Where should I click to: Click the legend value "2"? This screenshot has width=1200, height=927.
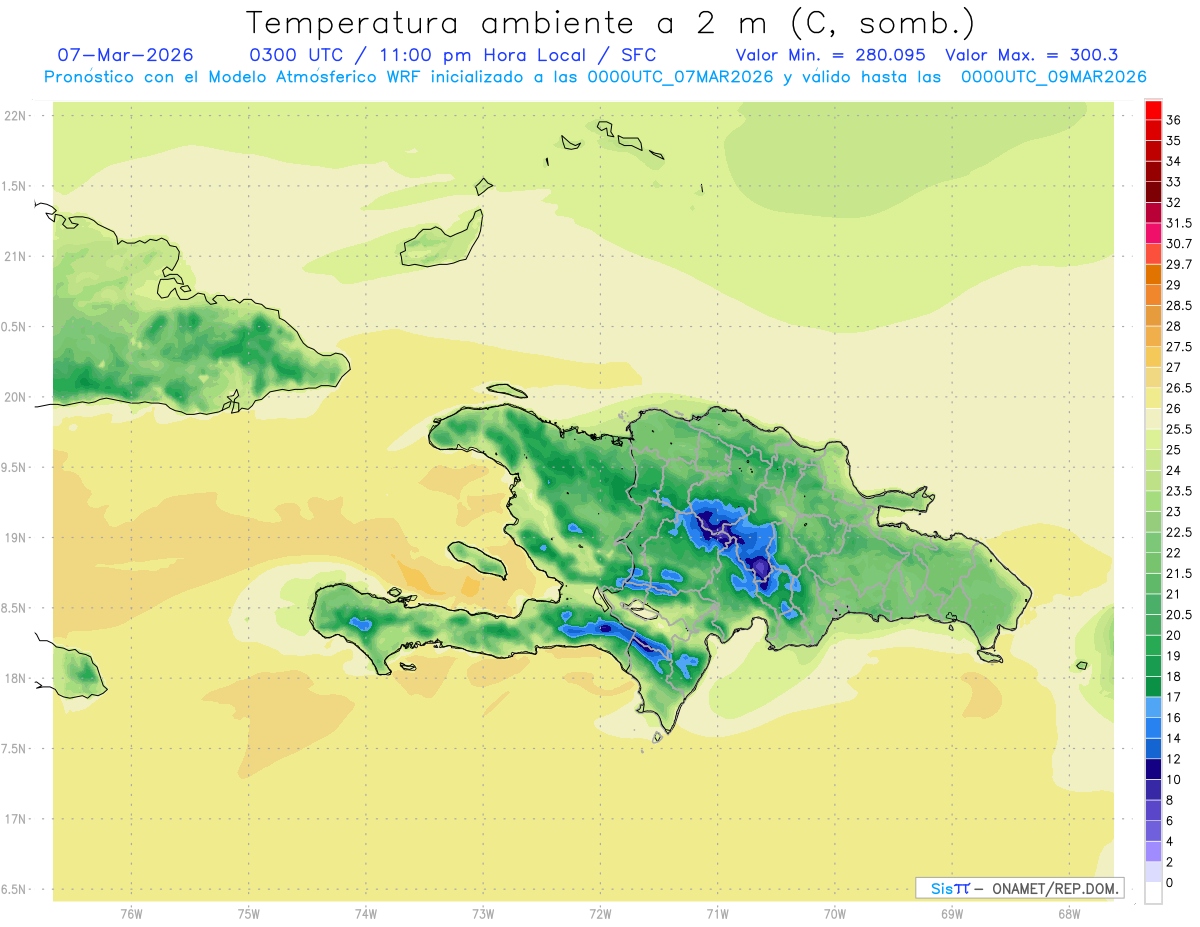pos(1170,862)
